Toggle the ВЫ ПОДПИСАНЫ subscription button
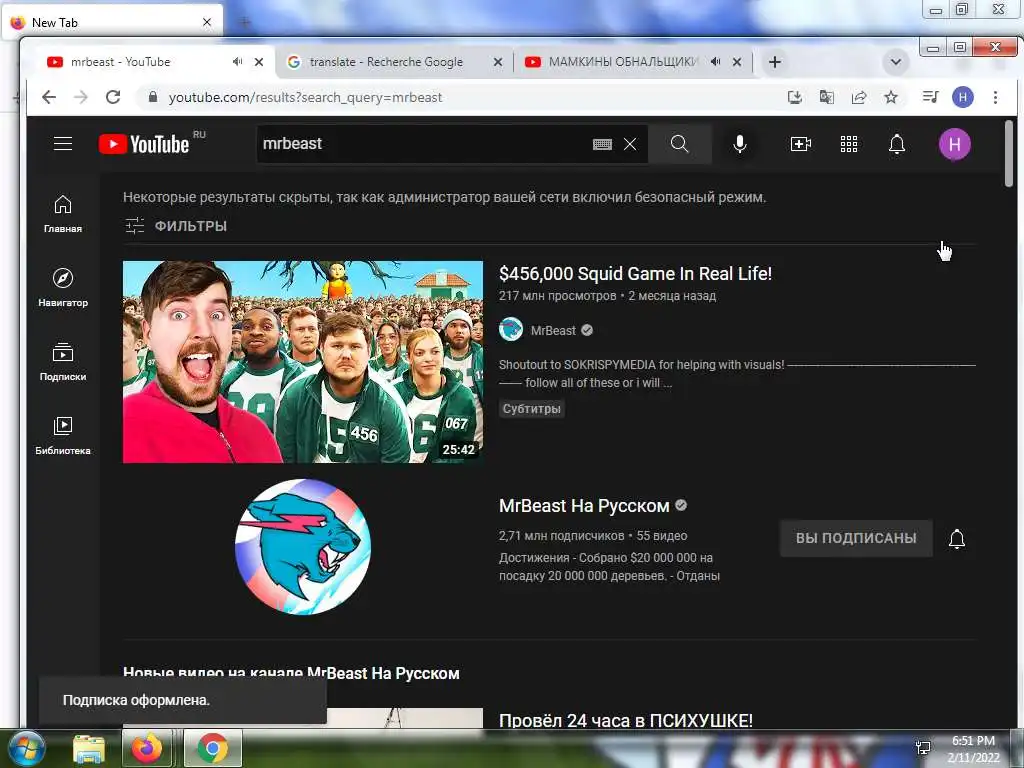The image size is (1024, 768). pyautogui.click(x=856, y=538)
